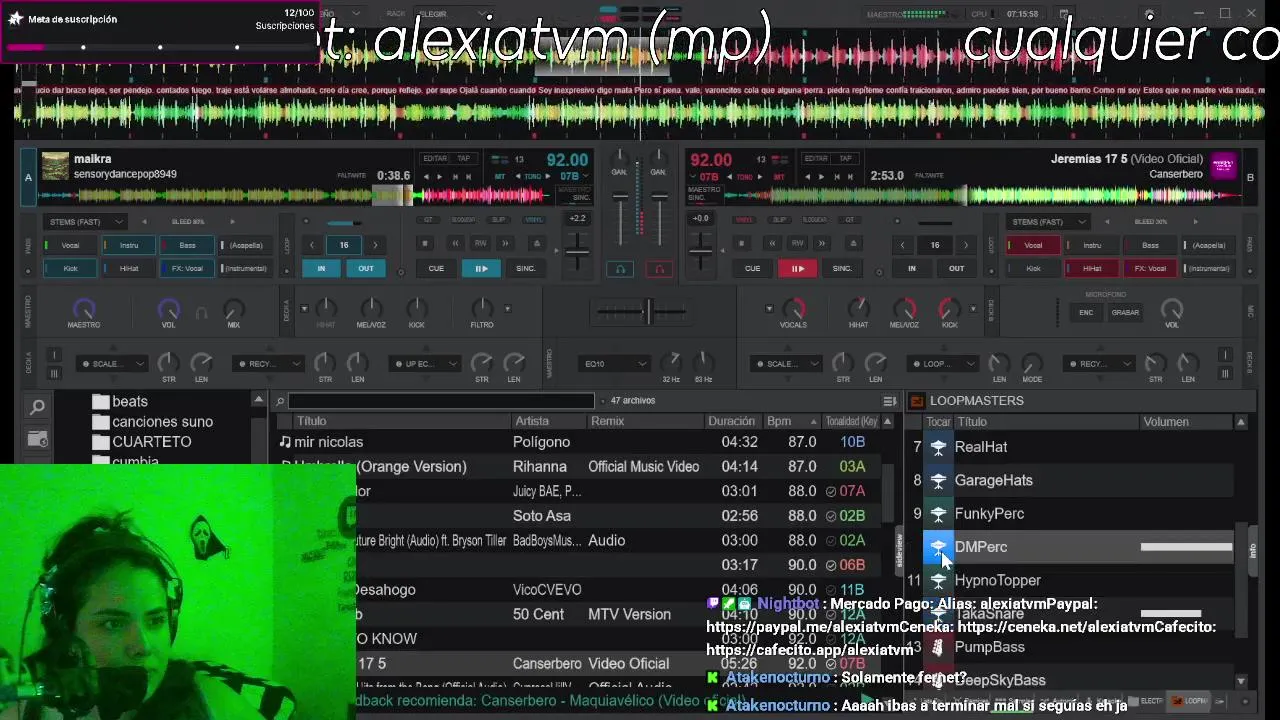Eject the track from deck B

point(852,243)
